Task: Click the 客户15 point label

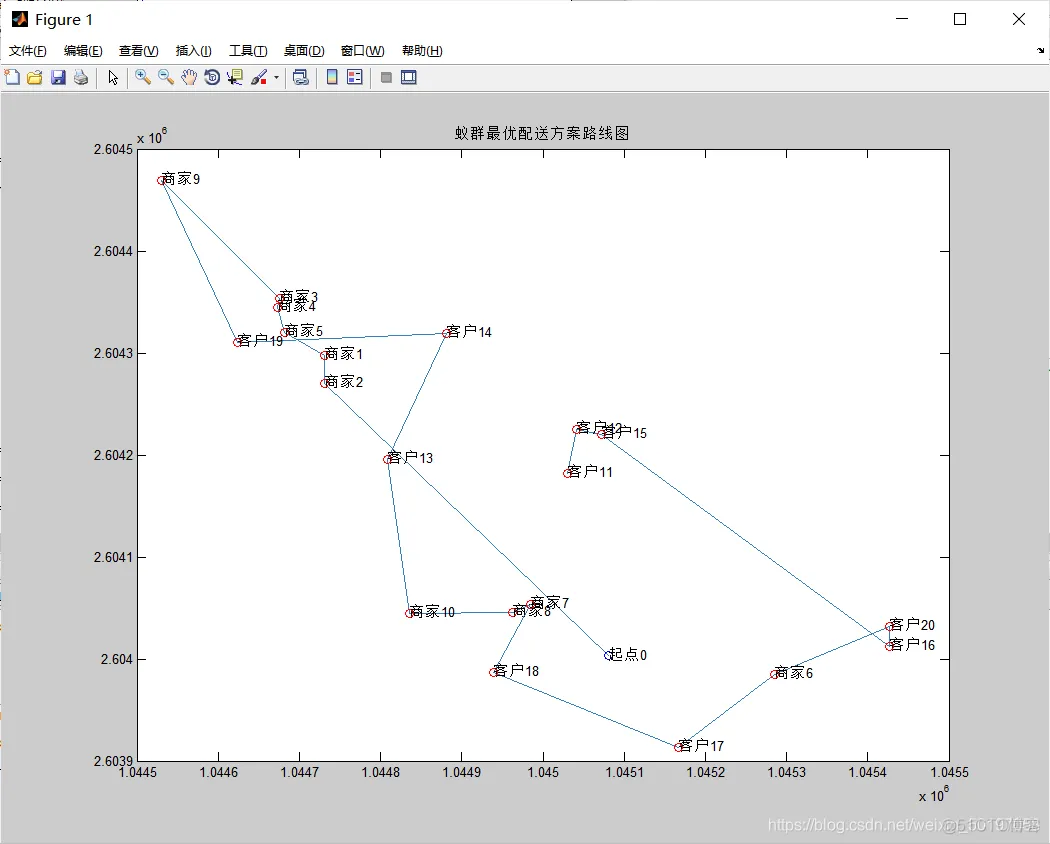Action: click(x=625, y=433)
